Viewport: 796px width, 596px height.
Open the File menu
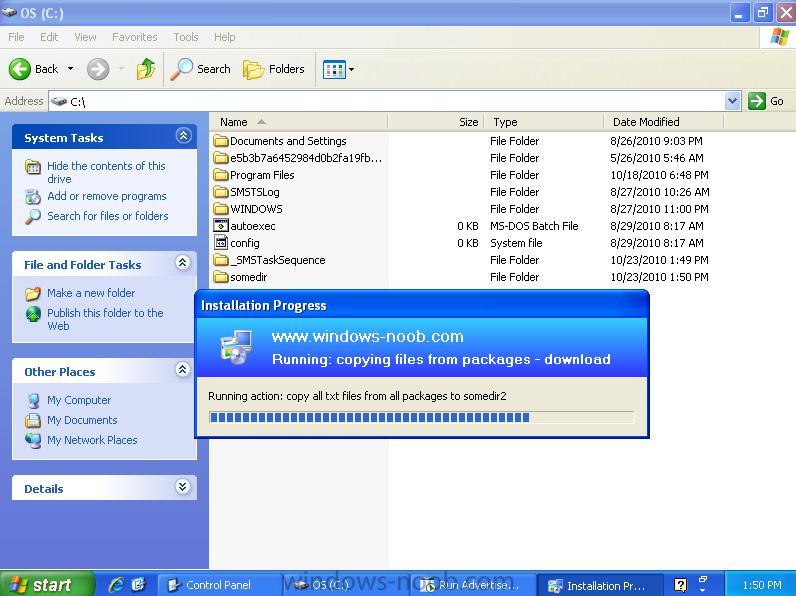(x=16, y=37)
